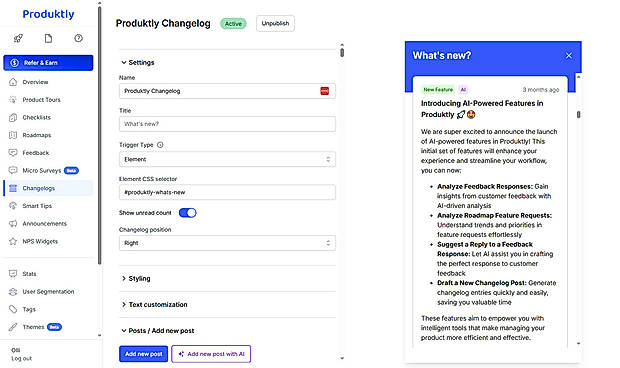Toggle the Show unread count switch
This screenshot has width=620, height=368.
(x=187, y=213)
